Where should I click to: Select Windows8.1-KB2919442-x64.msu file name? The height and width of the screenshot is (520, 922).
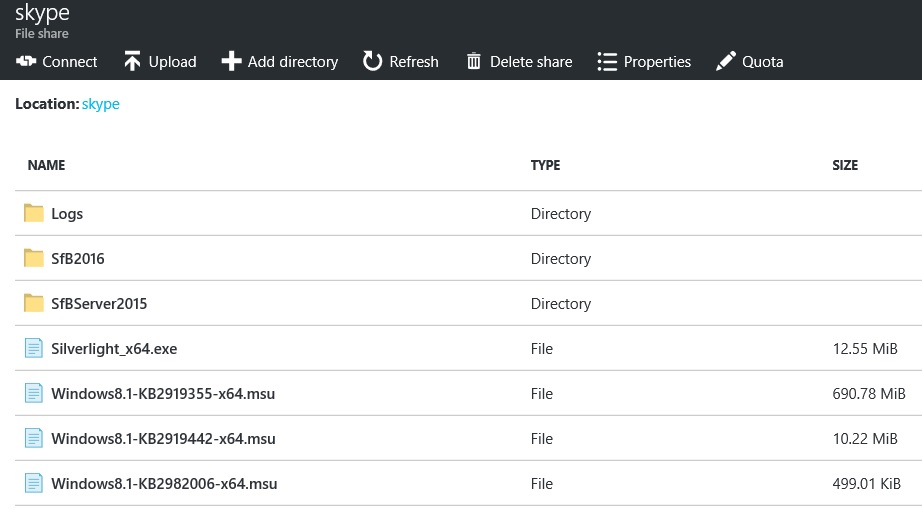click(163, 439)
